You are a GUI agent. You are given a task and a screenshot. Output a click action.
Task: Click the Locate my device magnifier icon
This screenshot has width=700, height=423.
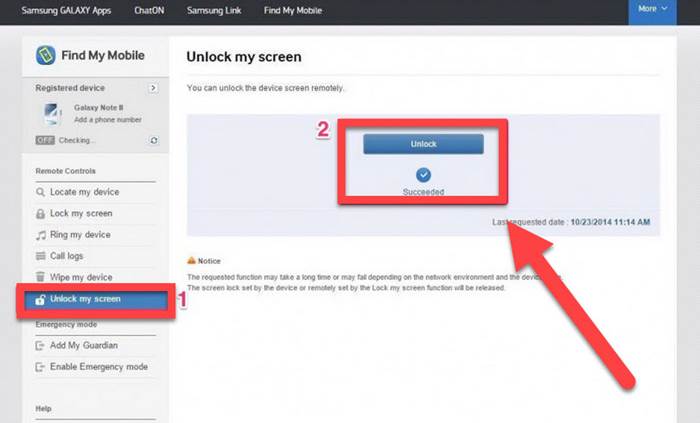(40, 192)
